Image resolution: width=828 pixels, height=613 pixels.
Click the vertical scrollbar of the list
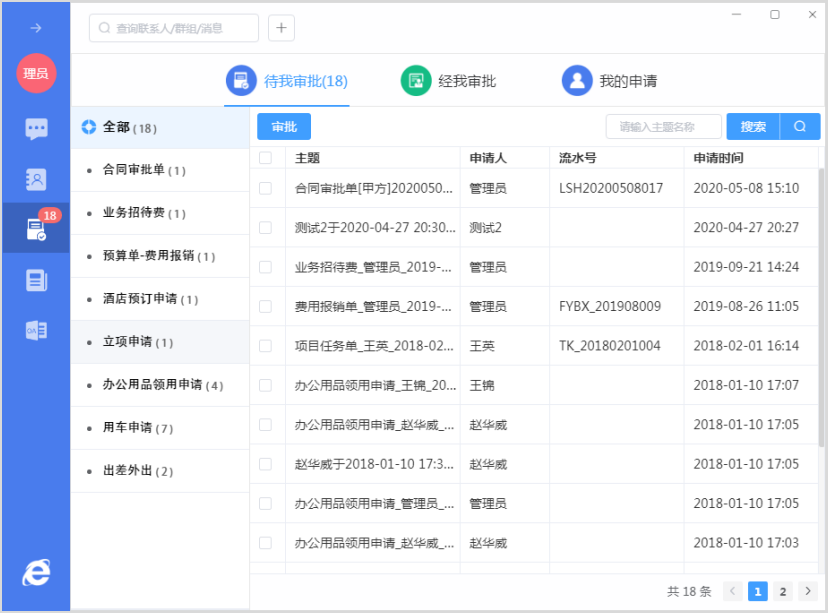tap(822, 300)
